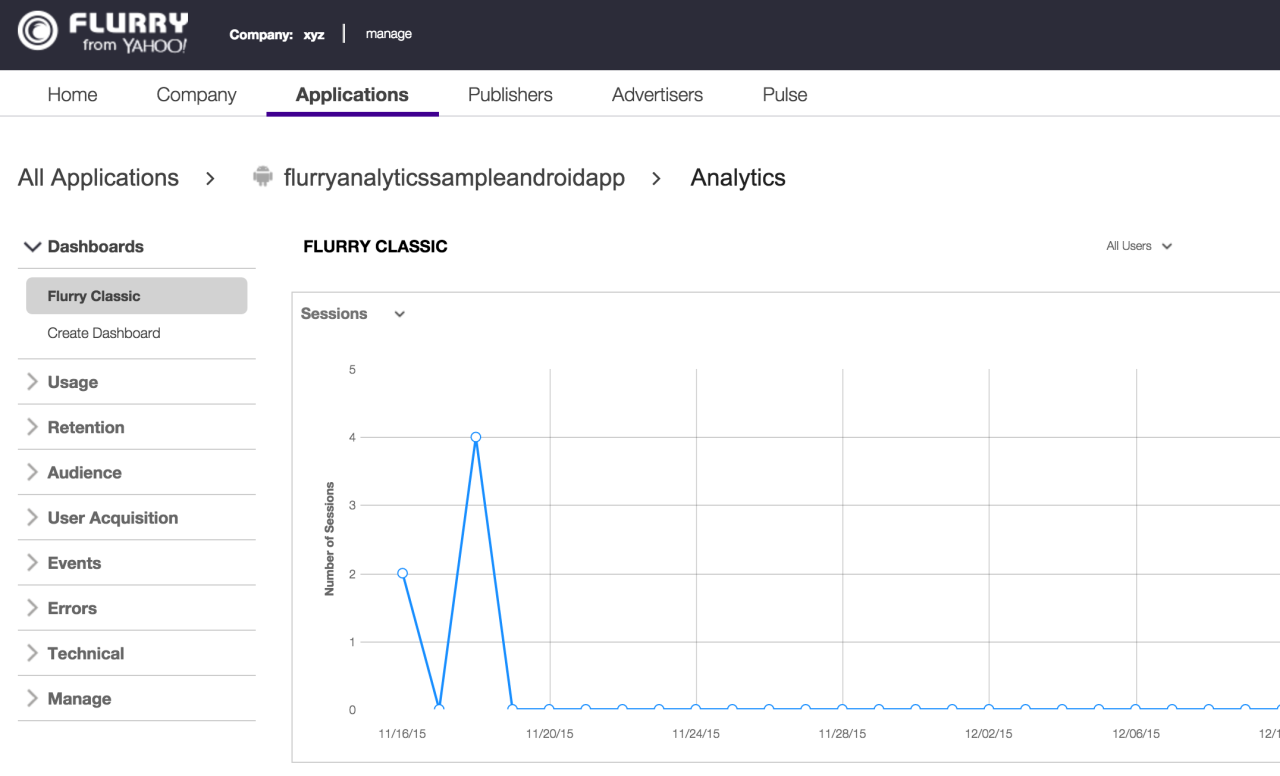
Task: Open the Company tab
Action: tap(197, 95)
